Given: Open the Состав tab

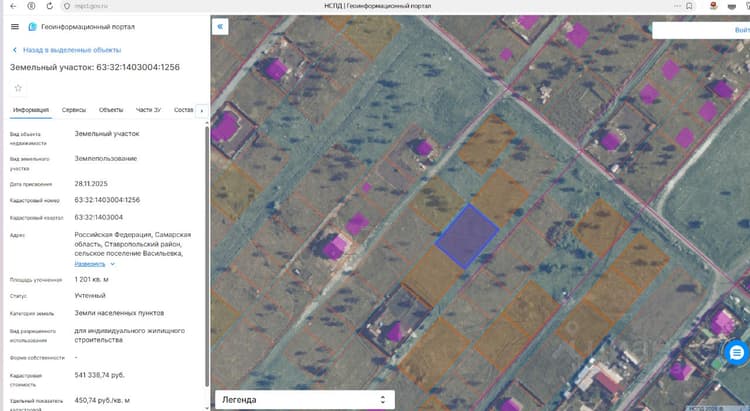Looking at the screenshot, I should click(x=184, y=110).
